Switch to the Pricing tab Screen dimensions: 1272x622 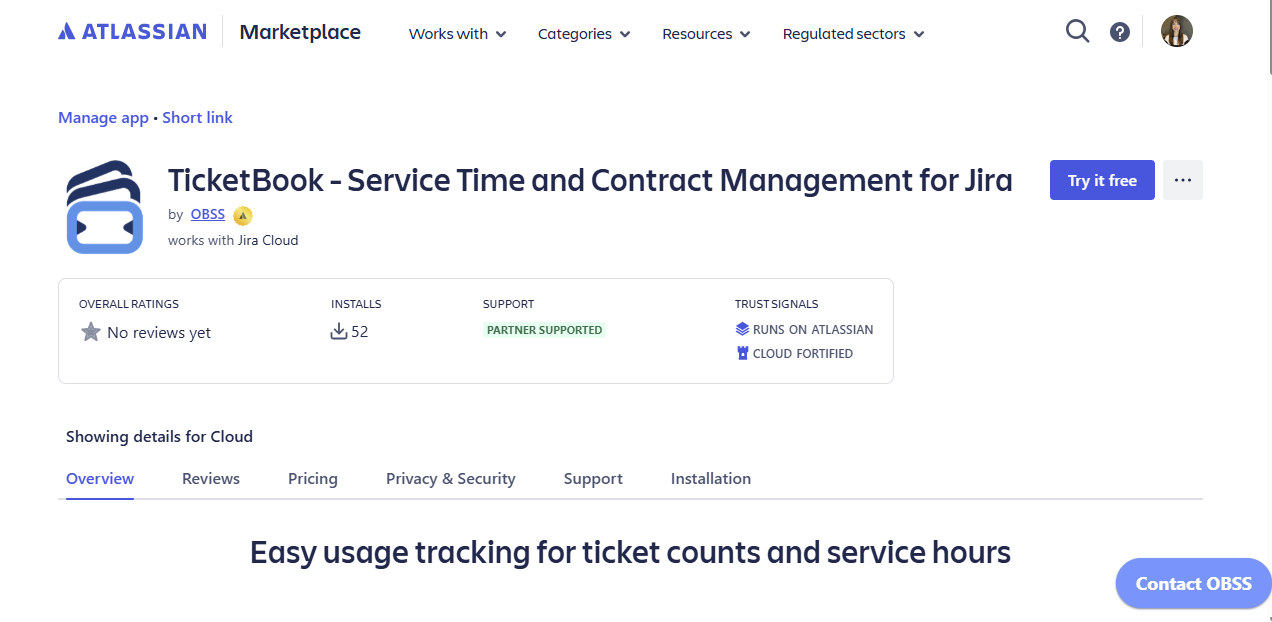pyautogui.click(x=313, y=479)
